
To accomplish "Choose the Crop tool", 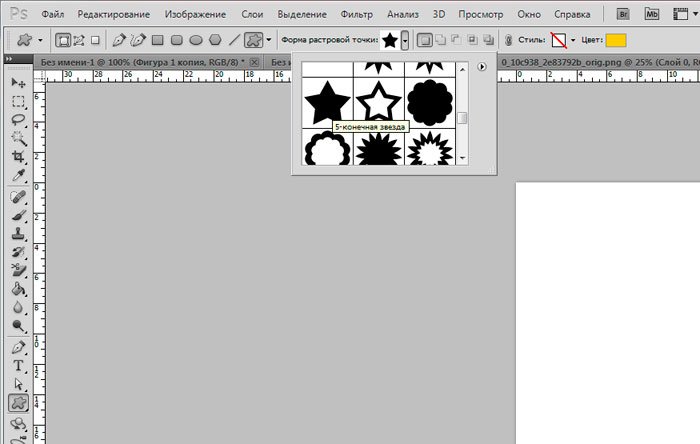I will pyautogui.click(x=18, y=157).
